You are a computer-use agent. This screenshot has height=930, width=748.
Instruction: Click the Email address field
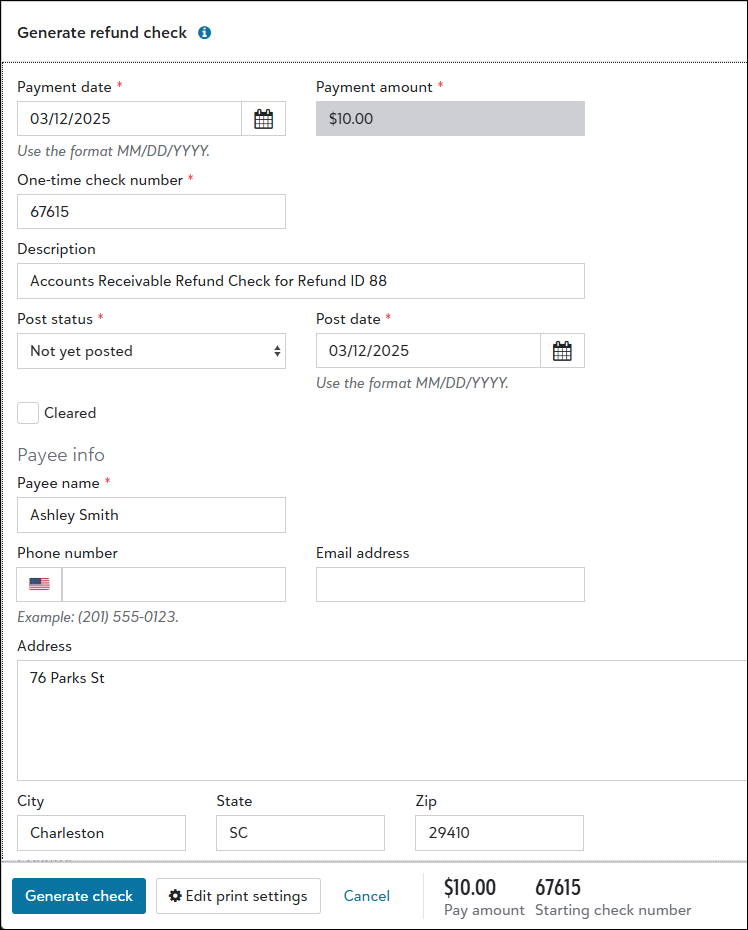tap(450, 584)
